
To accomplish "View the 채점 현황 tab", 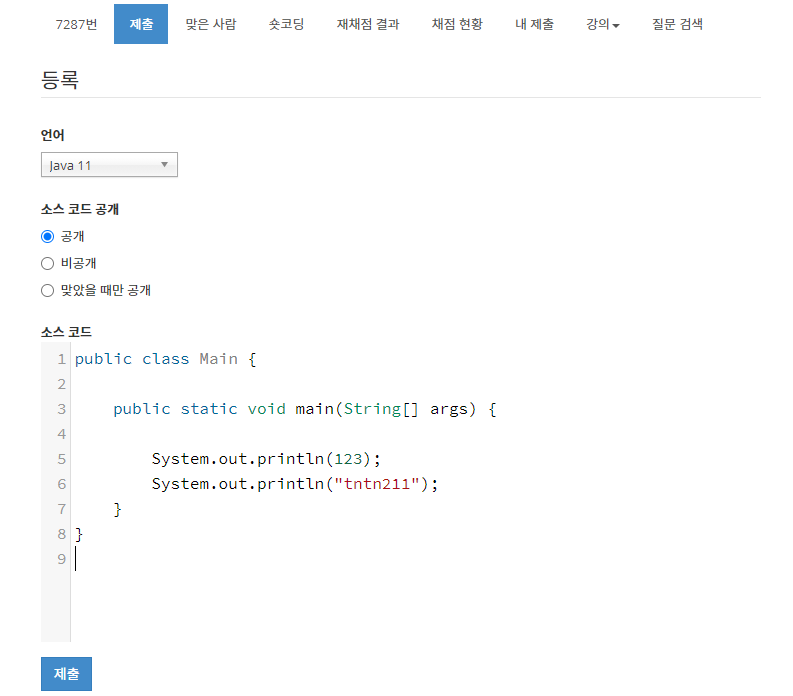I will coord(457,24).
